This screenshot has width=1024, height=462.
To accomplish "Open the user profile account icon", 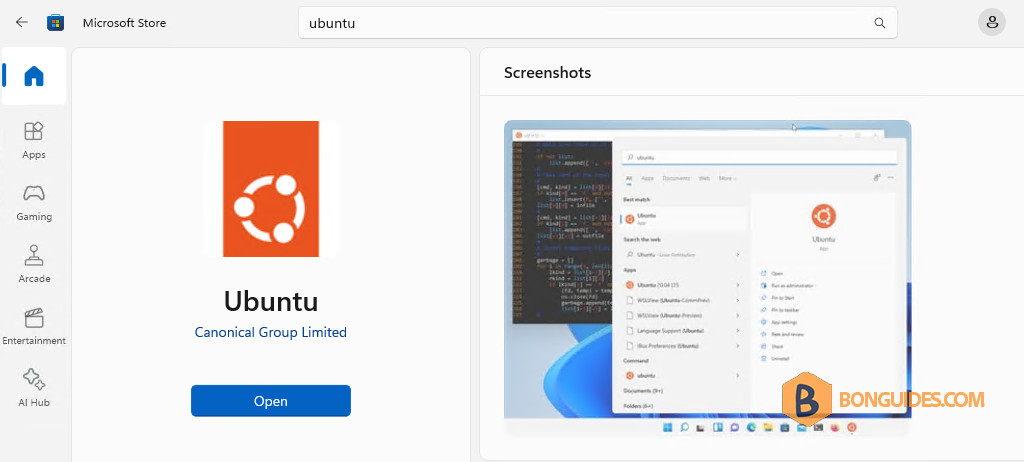I will click(991, 23).
